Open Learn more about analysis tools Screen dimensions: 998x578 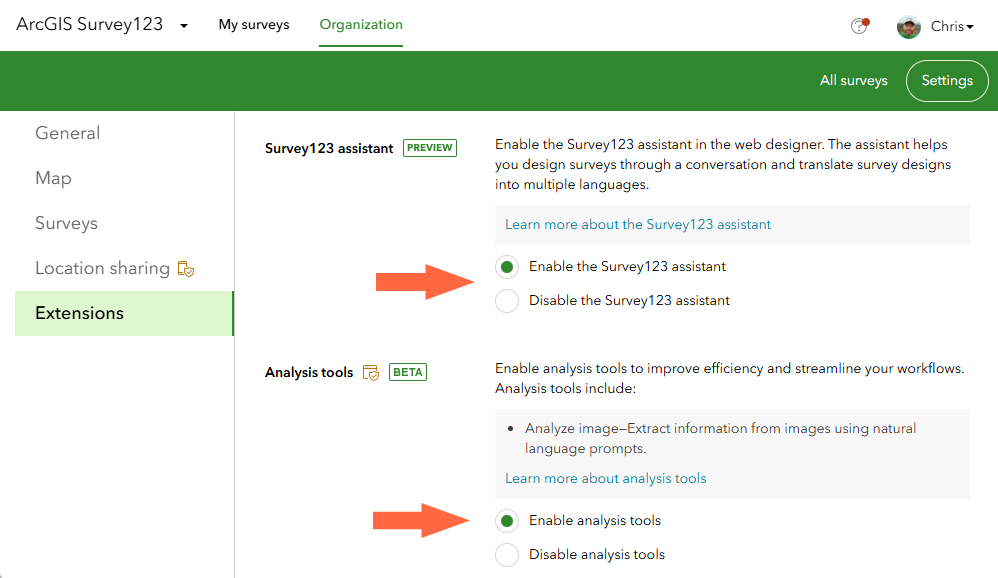604,478
